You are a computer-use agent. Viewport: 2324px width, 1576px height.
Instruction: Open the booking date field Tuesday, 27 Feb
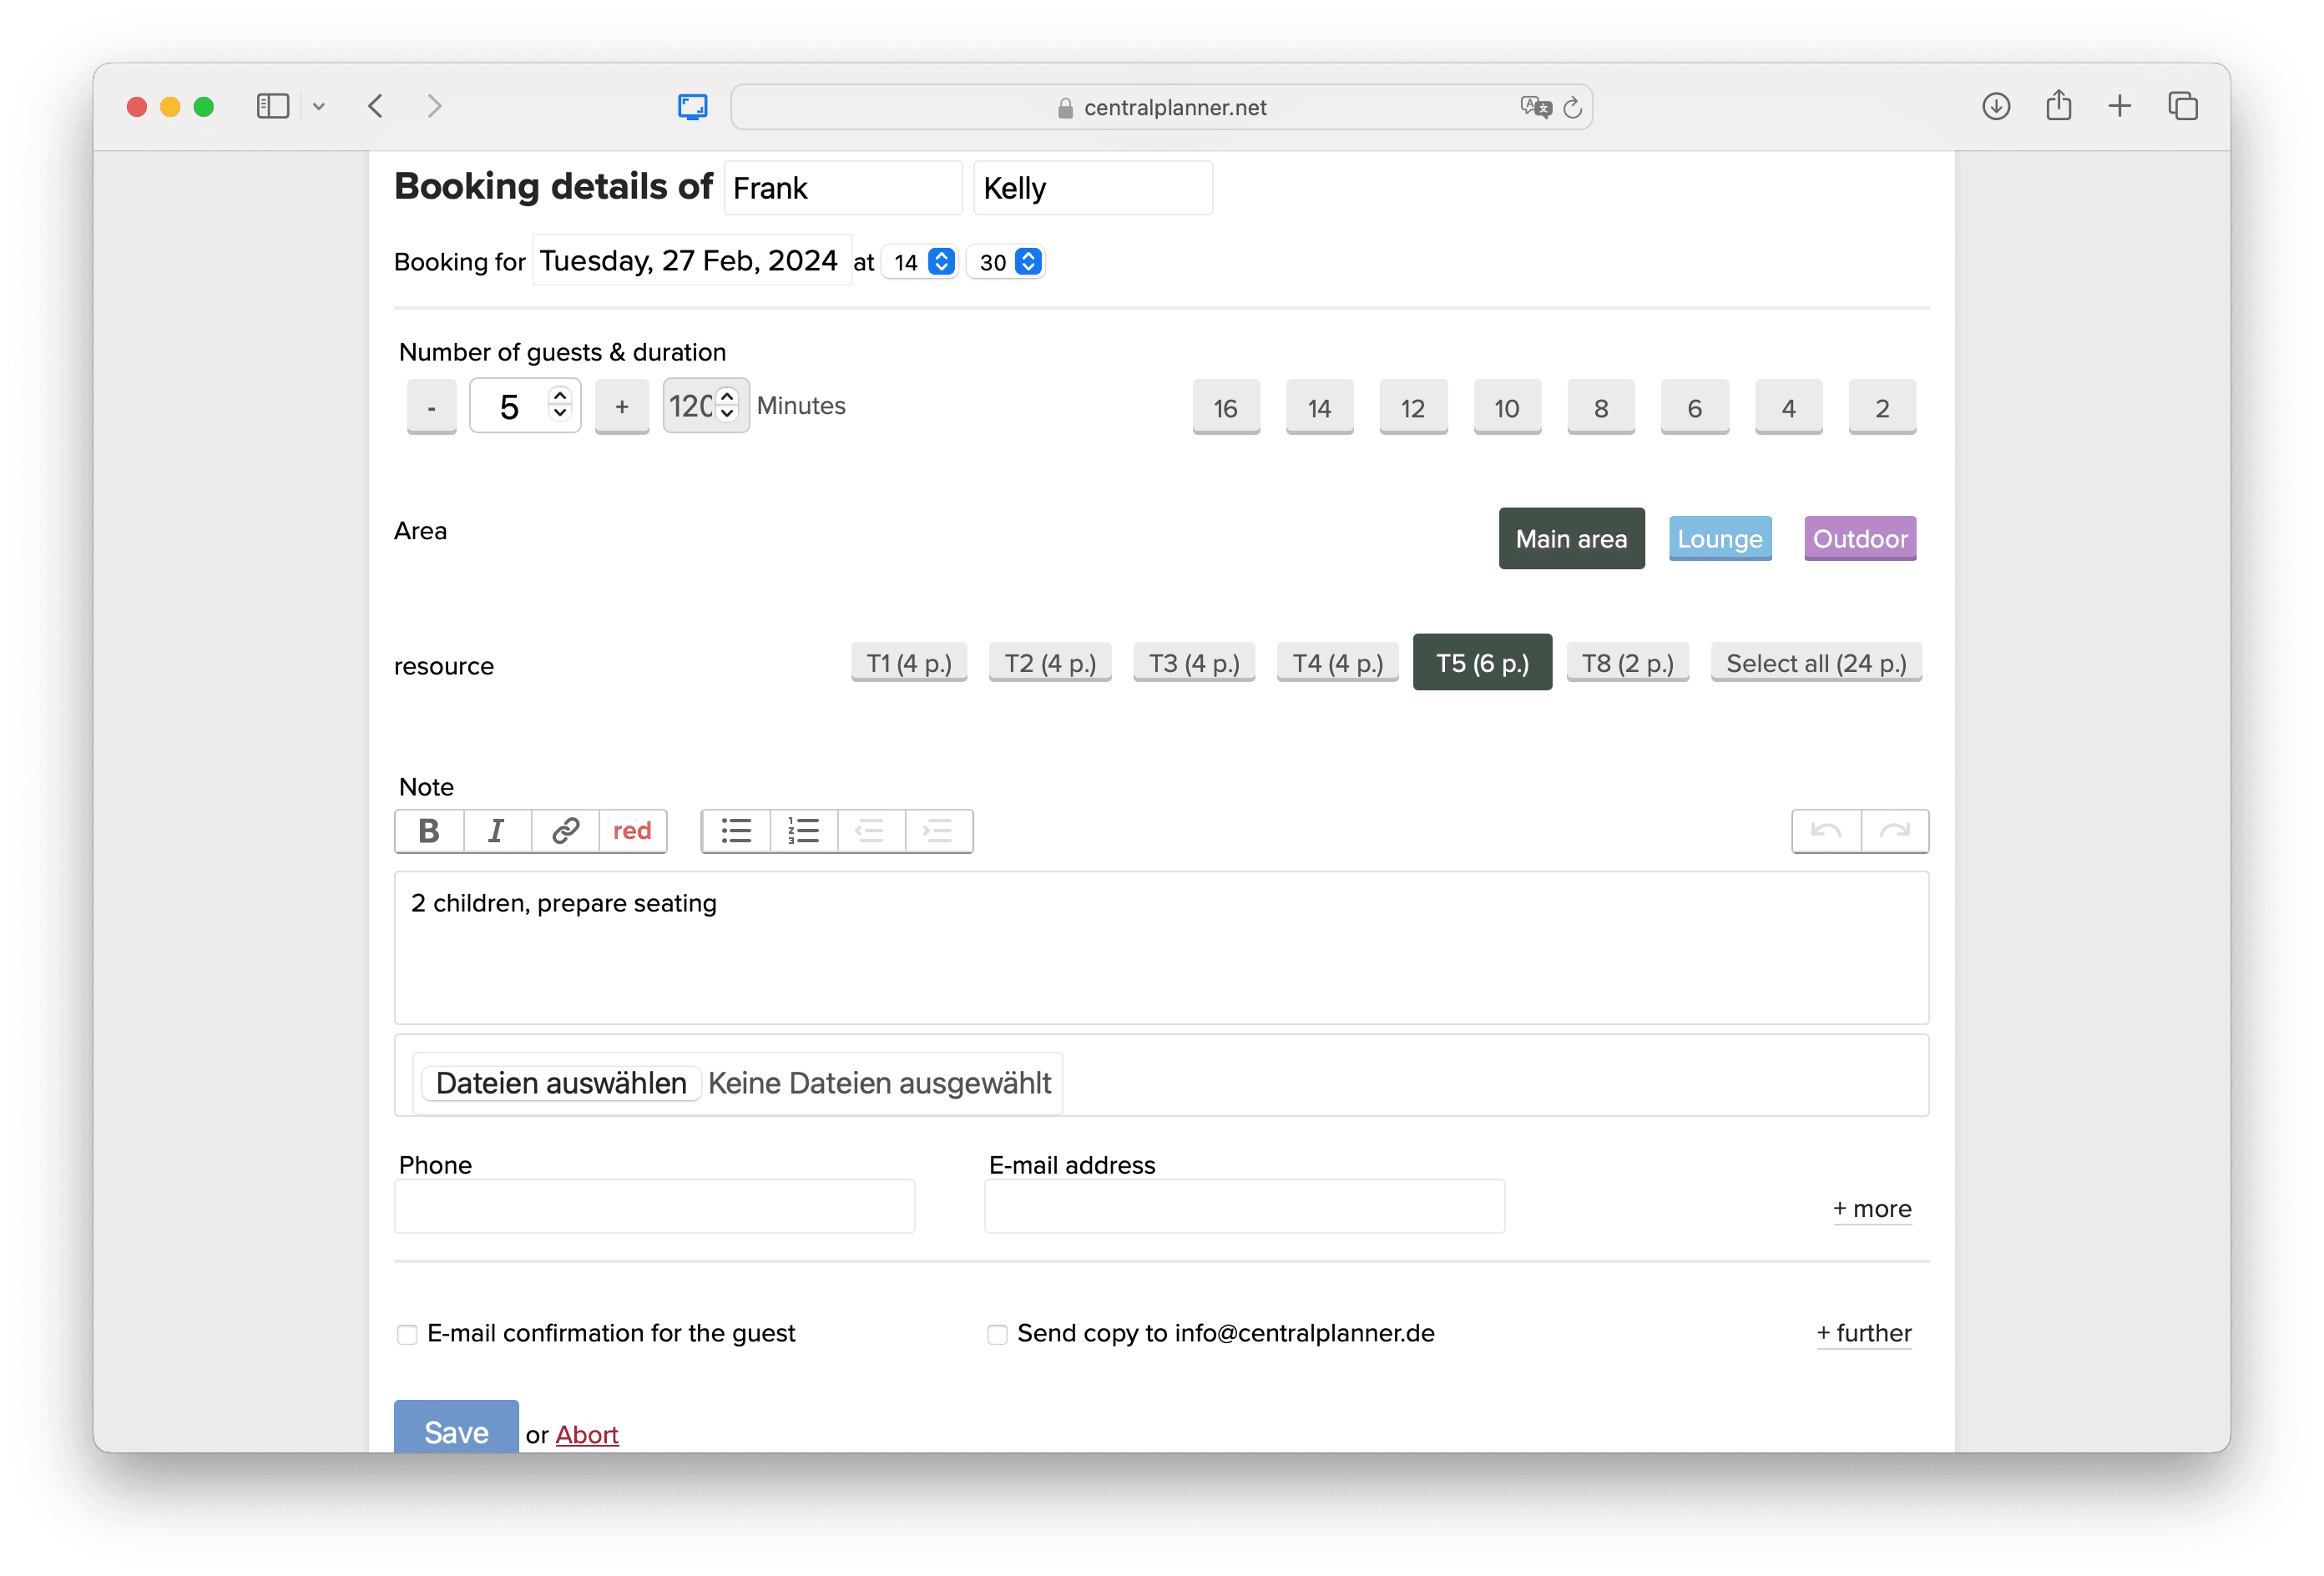pyautogui.click(x=692, y=260)
